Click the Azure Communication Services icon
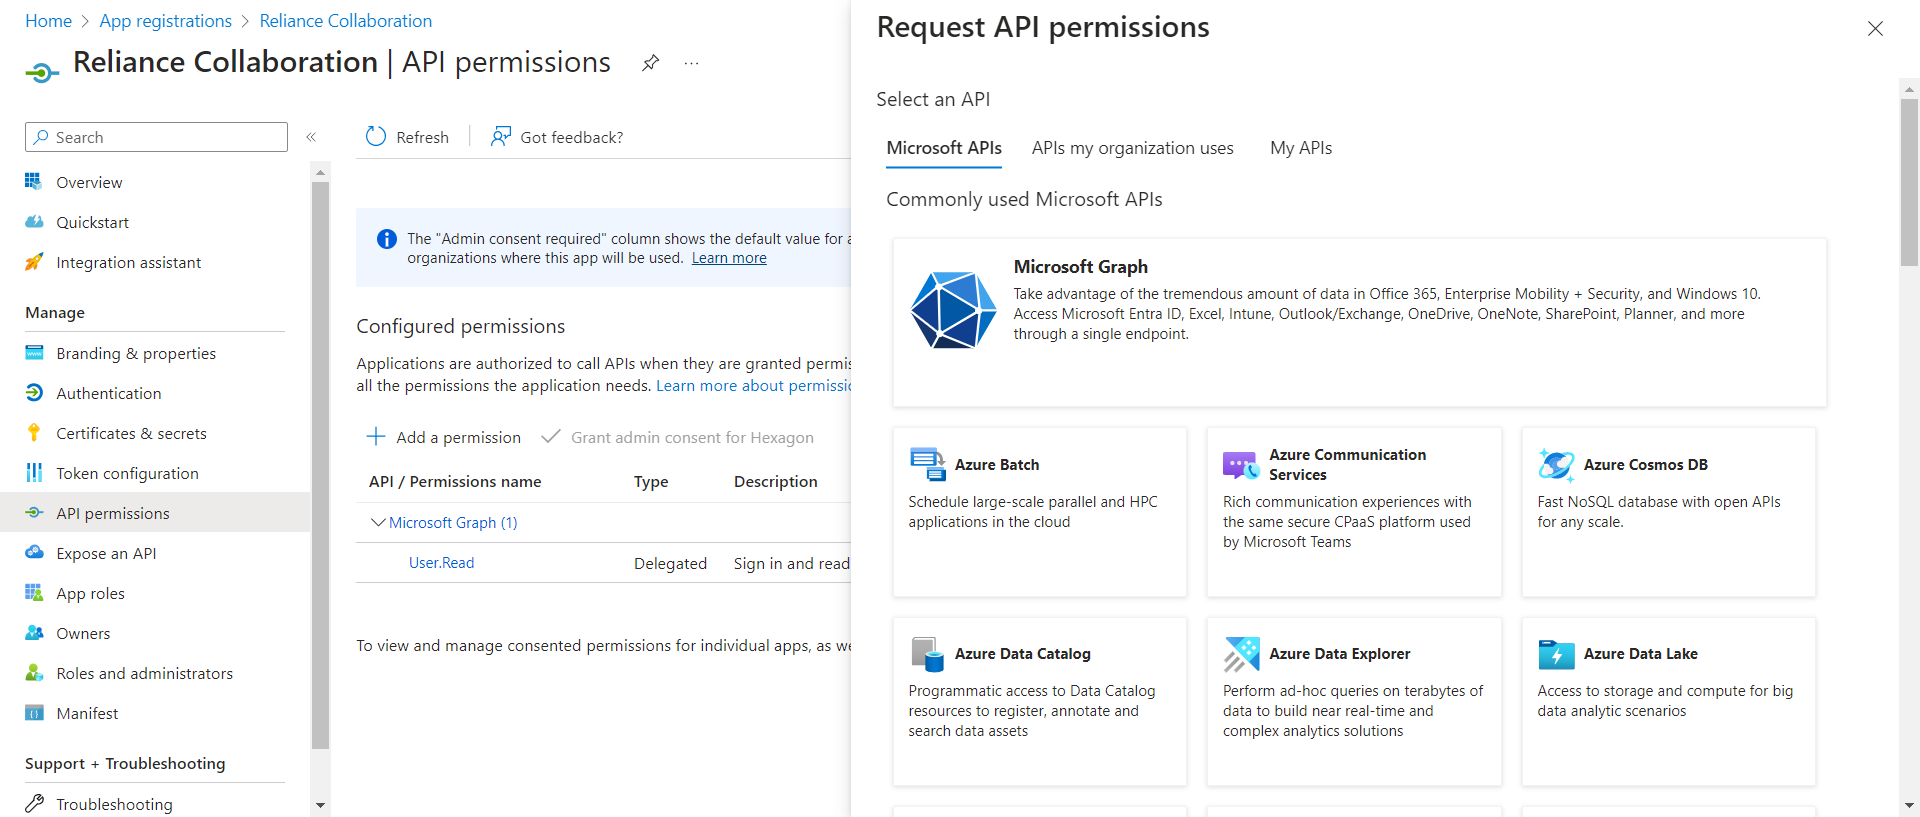 1241,465
